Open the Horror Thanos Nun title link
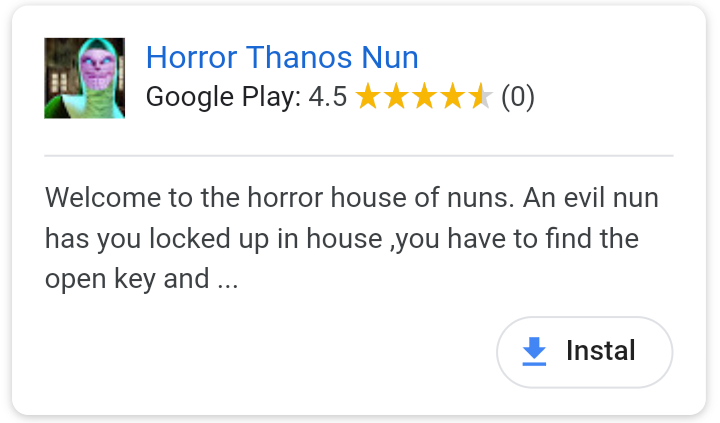720x423 pixels. click(x=282, y=57)
